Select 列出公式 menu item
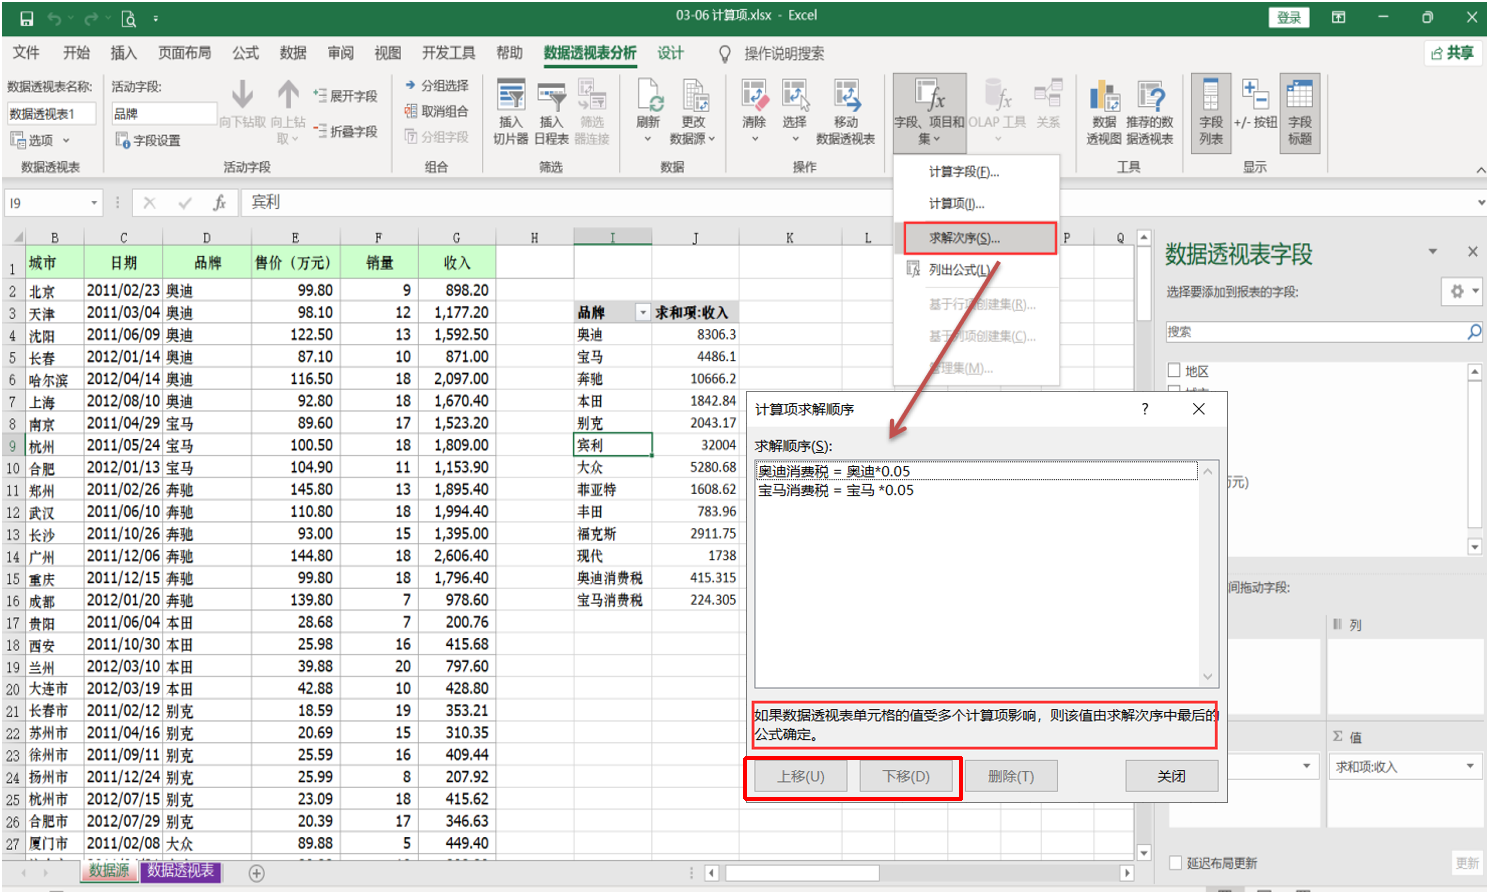Viewport: 1492px width, 895px height. point(975,270)
